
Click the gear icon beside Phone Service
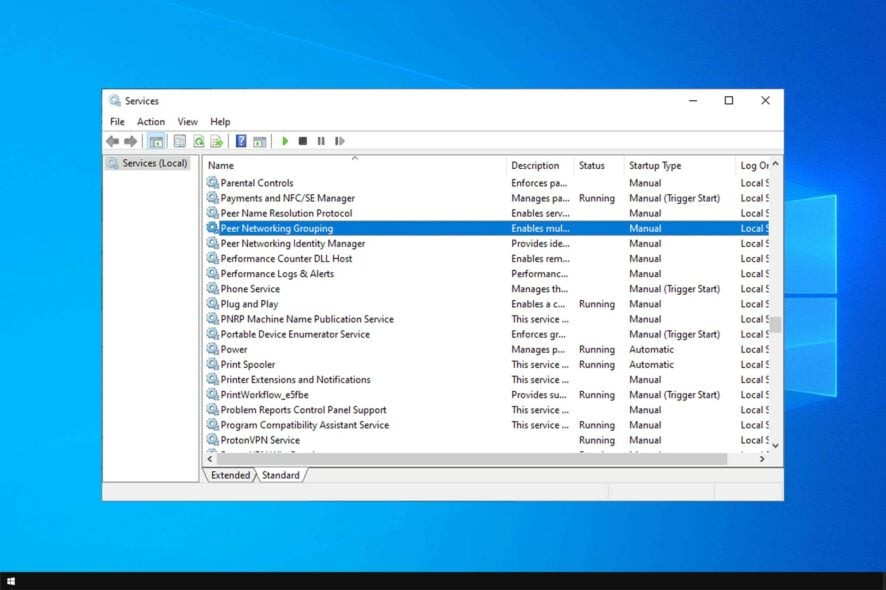(x=212, y=288)
